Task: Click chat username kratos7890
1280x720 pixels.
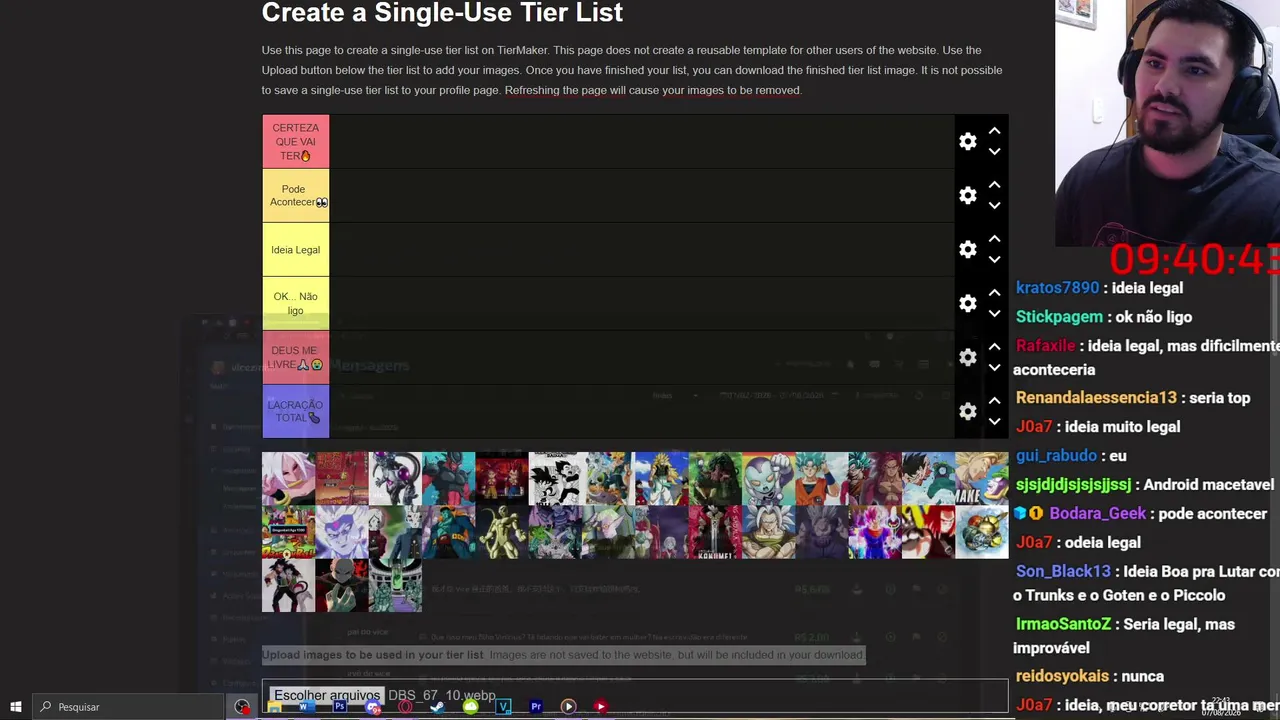Action: pyautogui.click(x=1057, y=288)
